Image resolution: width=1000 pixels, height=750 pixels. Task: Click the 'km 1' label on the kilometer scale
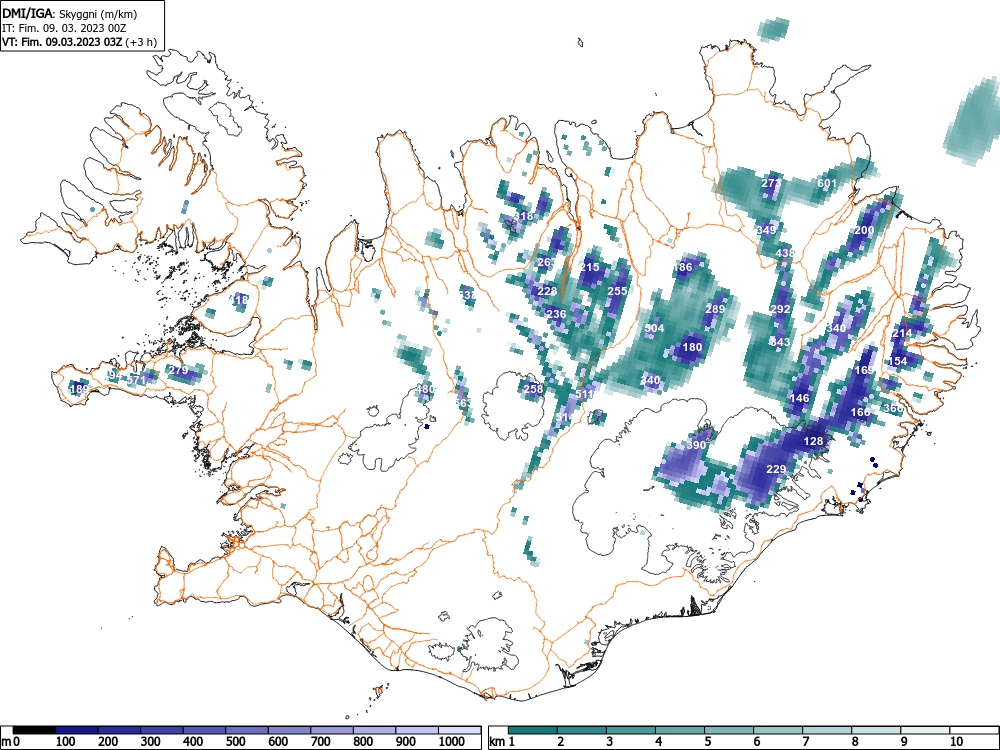click(x=502, y=742)
